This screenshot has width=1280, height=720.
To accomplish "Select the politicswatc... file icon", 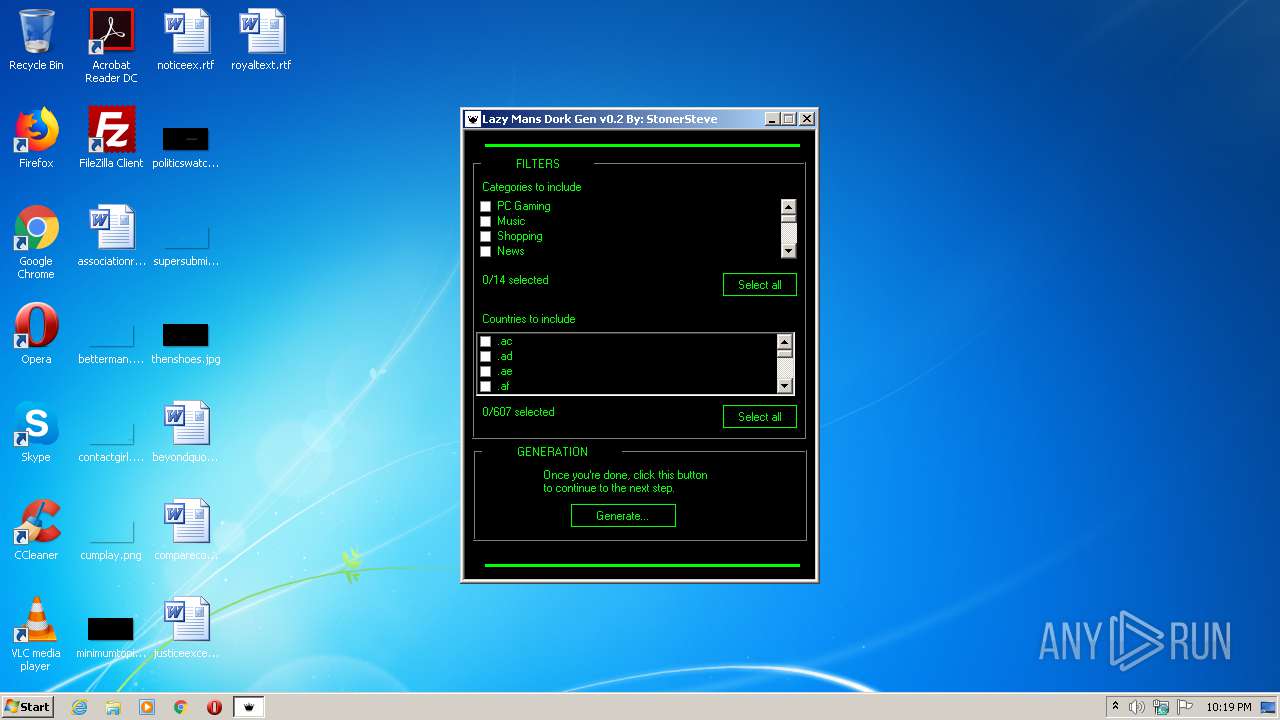I will coord(186,146).
